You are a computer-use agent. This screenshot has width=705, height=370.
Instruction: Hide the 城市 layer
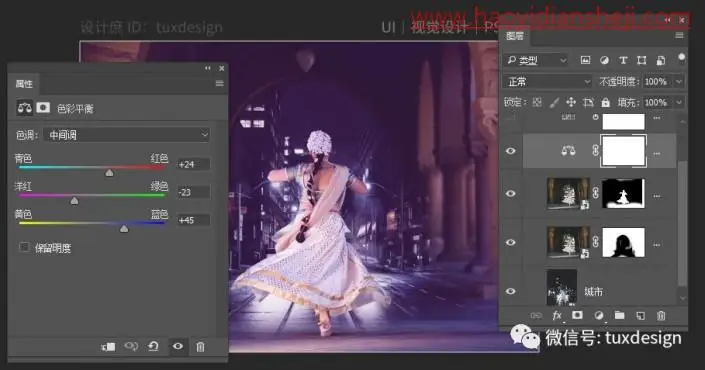pos(510,291)
